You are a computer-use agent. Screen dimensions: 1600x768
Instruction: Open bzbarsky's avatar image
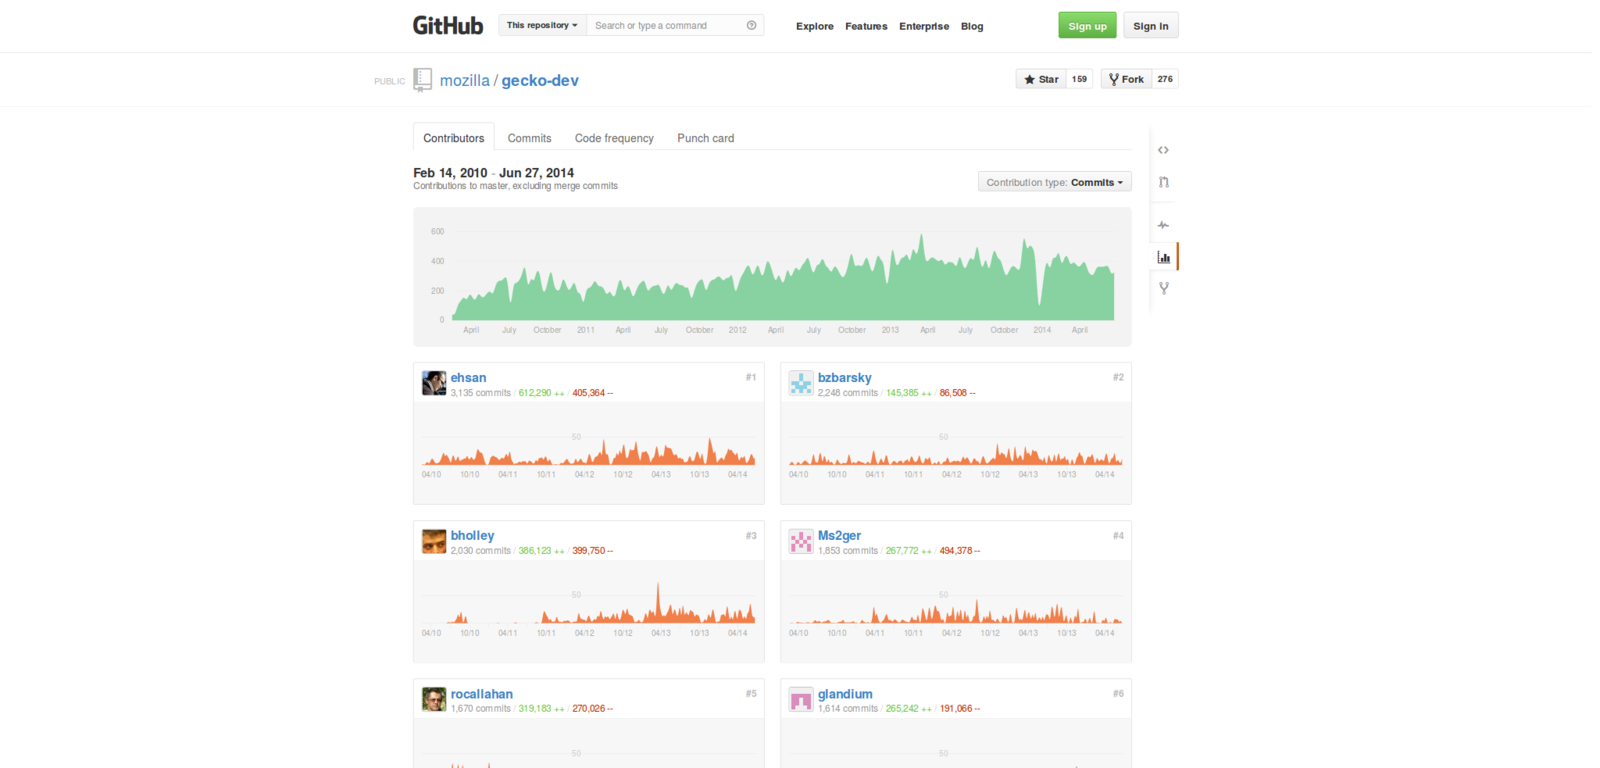(x=801, y=383)
